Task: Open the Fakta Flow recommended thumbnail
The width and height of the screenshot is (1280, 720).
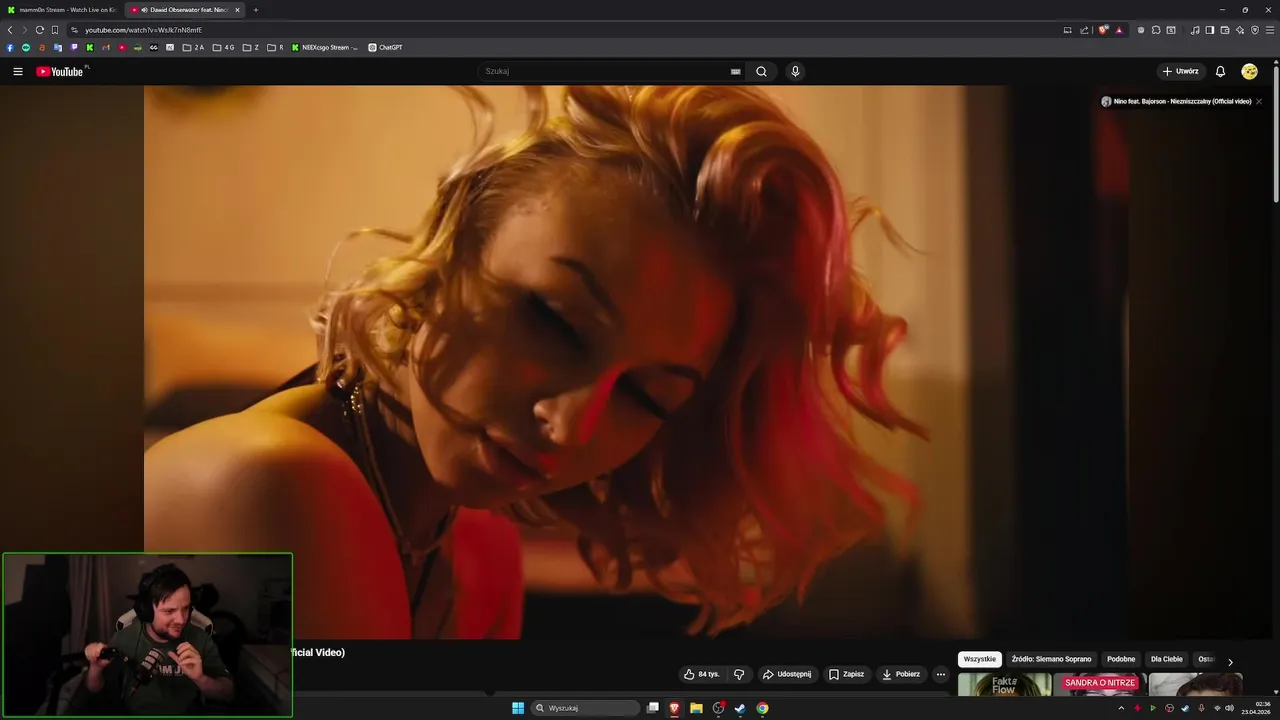Action: 1005,685
